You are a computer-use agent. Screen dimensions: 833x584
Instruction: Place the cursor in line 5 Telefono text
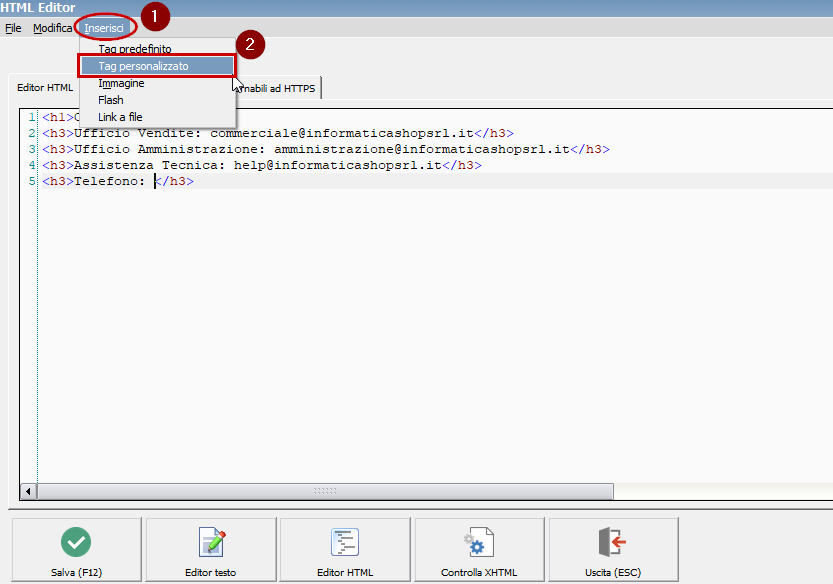click(x=109, y=181)
